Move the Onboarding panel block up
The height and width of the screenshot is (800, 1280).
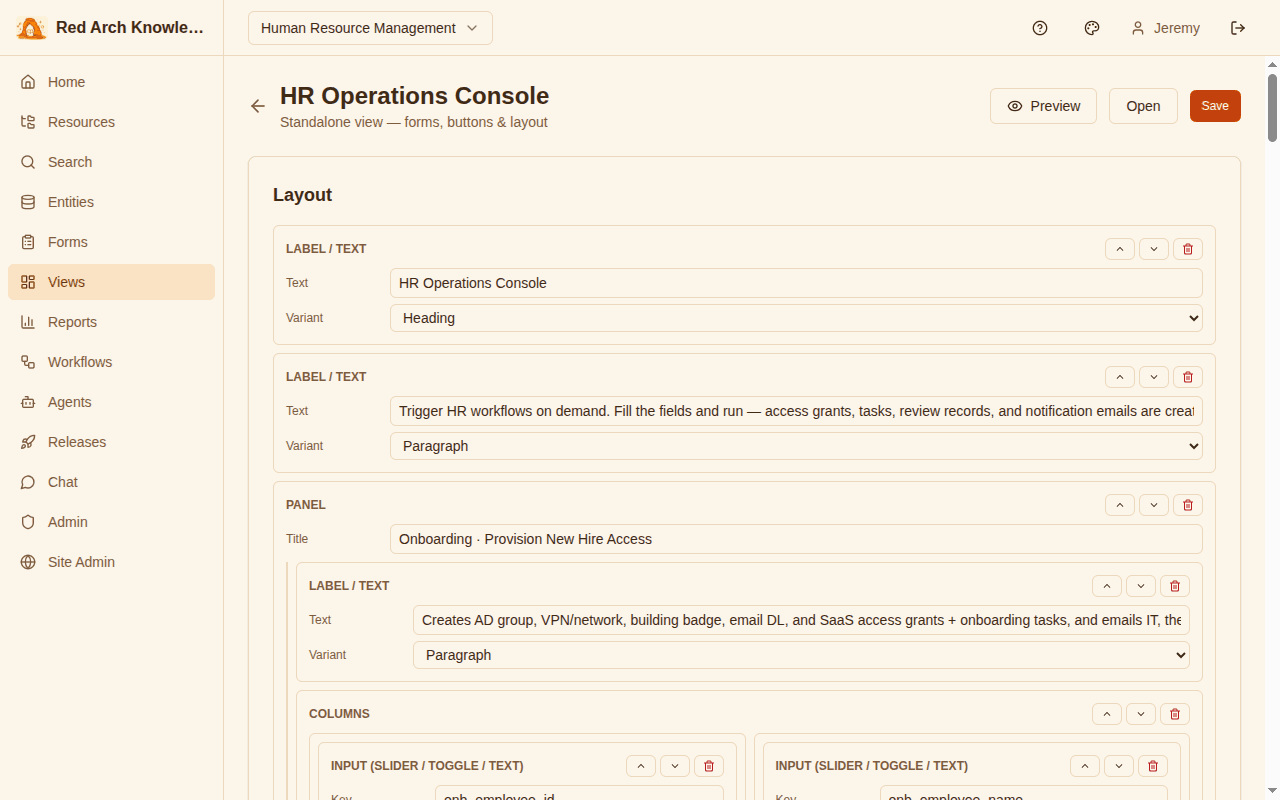[x=1120, y=505]
